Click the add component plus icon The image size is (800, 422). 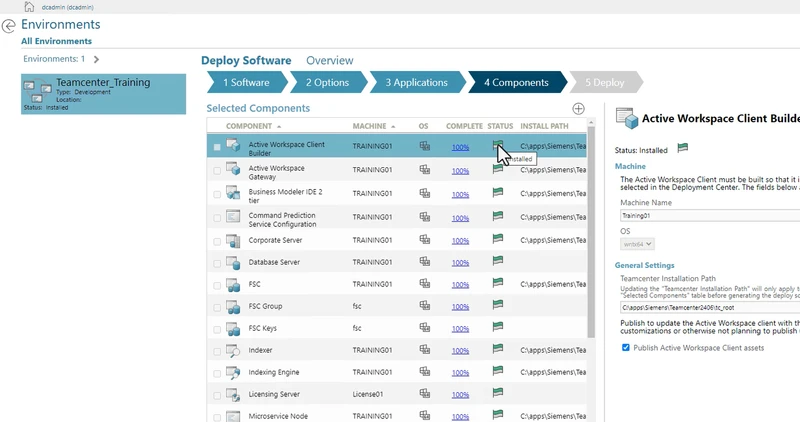pos(578,109)
